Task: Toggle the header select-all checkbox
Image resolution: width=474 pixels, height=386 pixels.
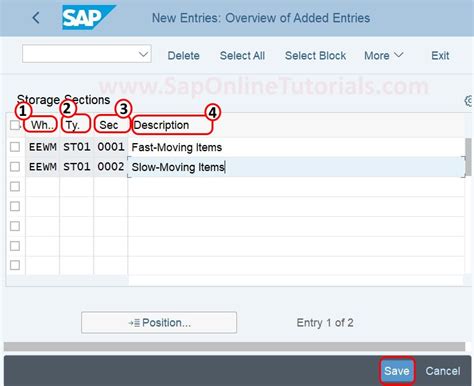Action: tap(15, 125)
